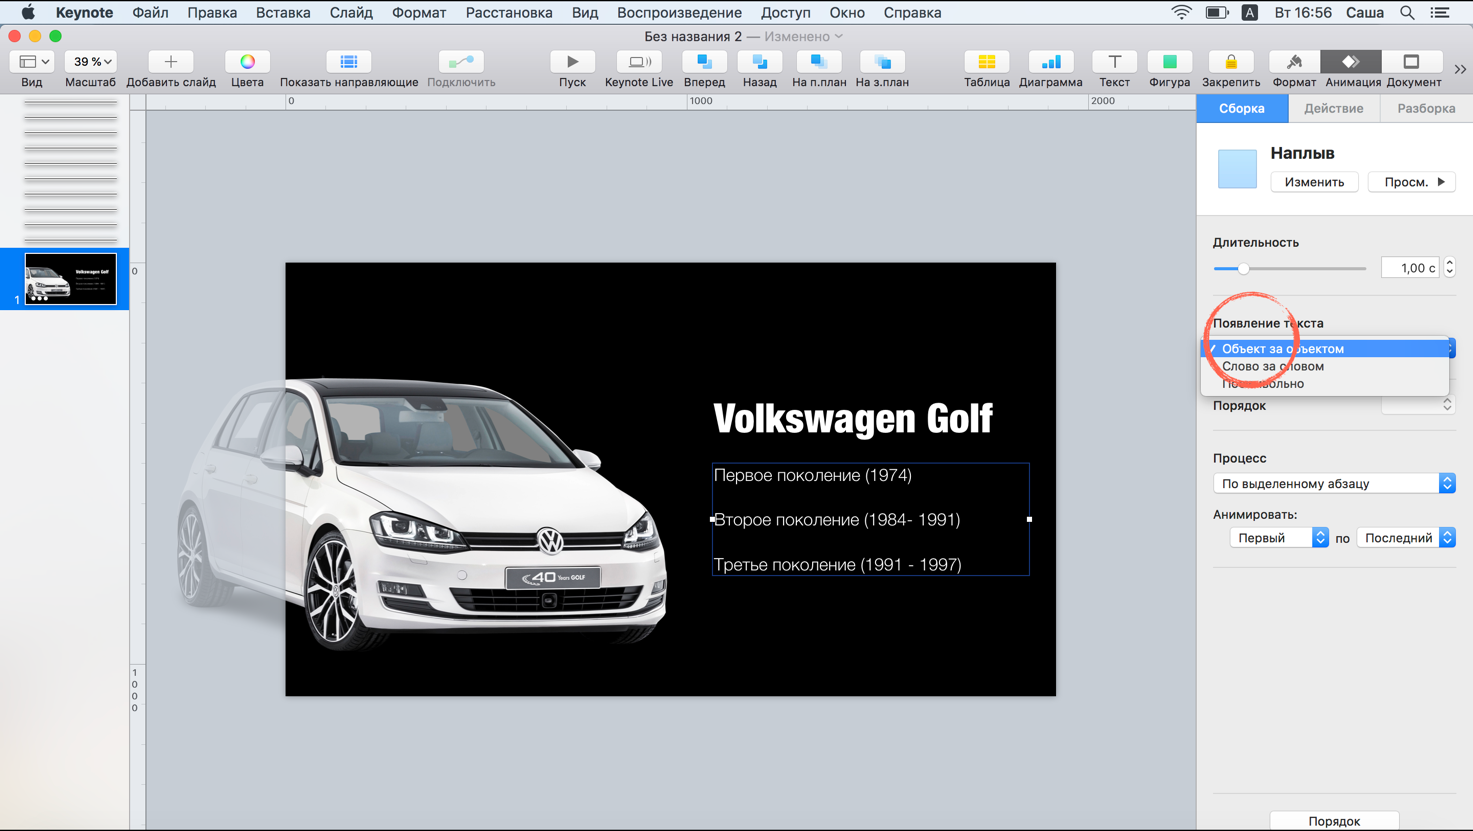Image resolution: width=1473 pixels, height=831 pixels.
Task: Open the View (Вид) toolbar menu
Action: (32, 62)
